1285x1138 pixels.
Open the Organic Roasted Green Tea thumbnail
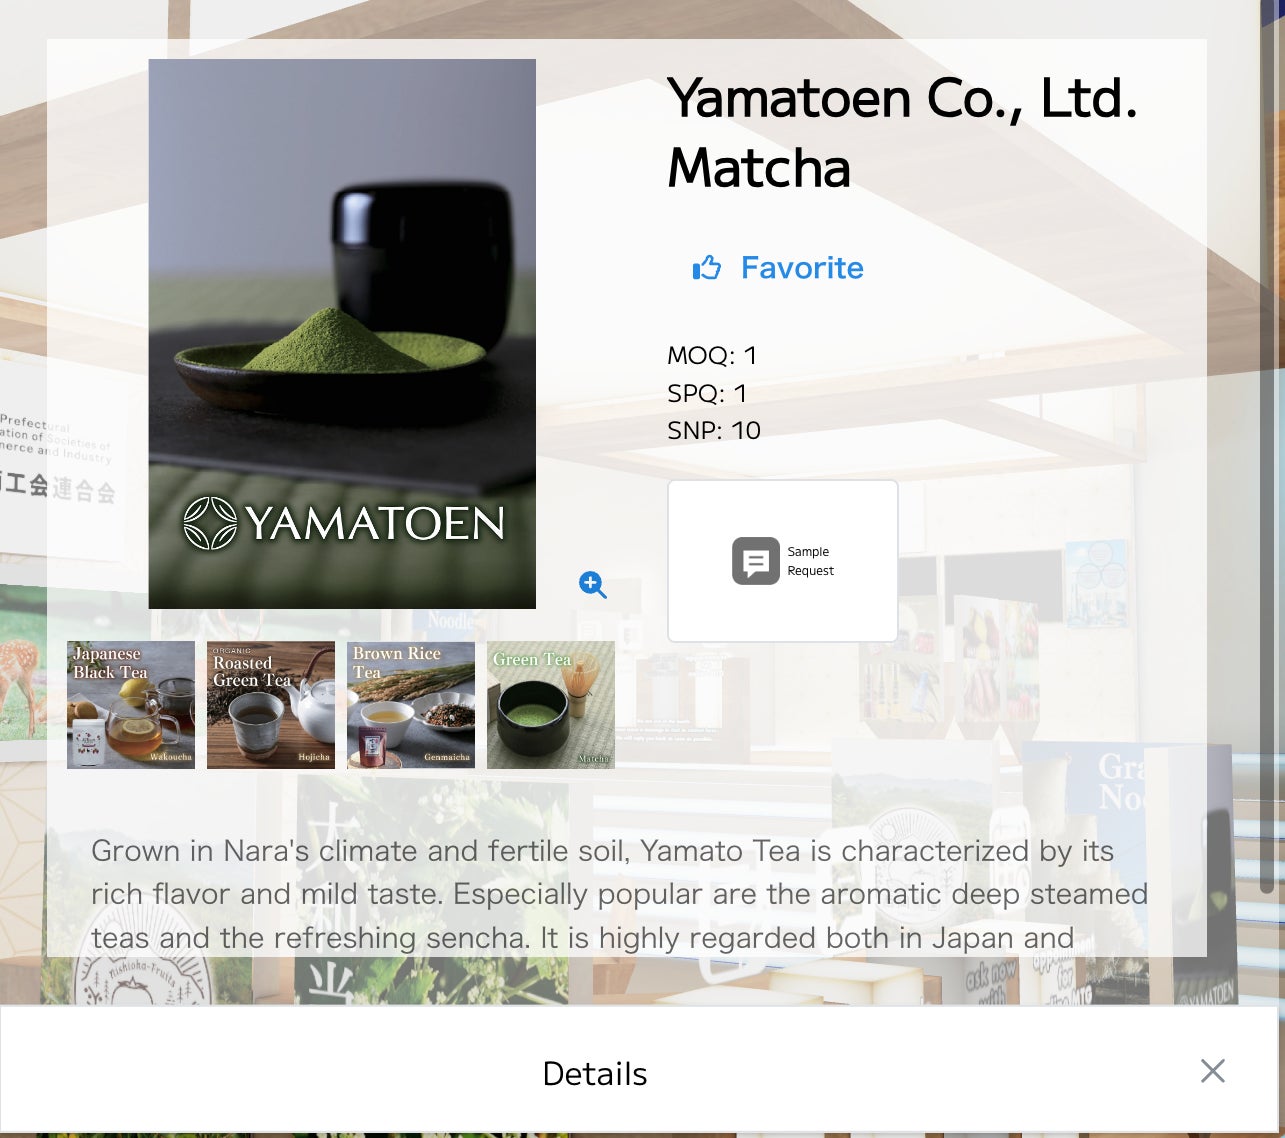coord(271,705)
